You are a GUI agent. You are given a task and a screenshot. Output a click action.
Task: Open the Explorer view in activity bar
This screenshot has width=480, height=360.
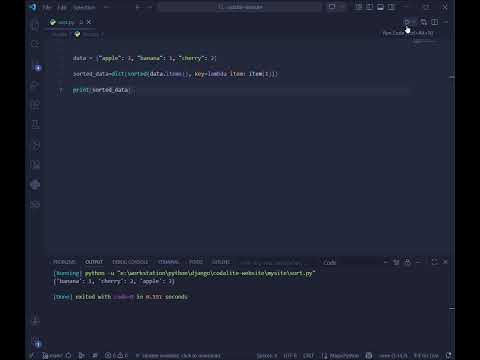click(x=35, y=25)
